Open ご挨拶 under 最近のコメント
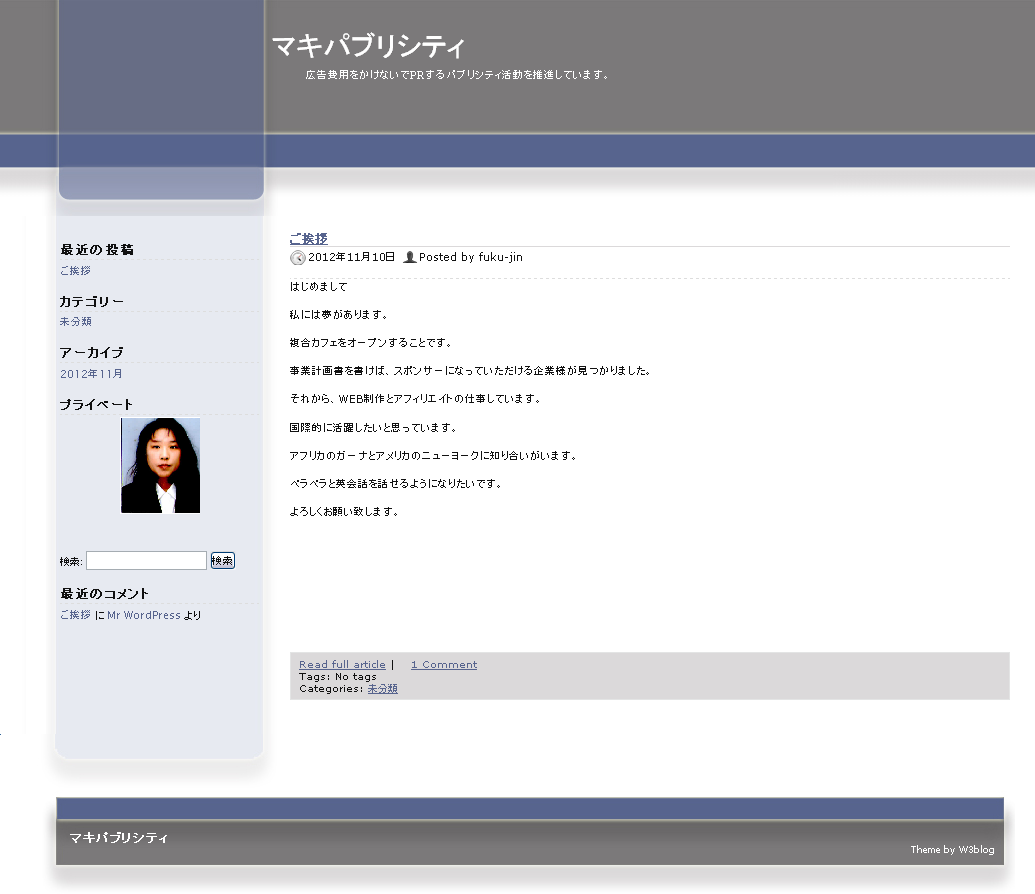Viewport: 1035px width, 894px height. [x=75, y=616]
